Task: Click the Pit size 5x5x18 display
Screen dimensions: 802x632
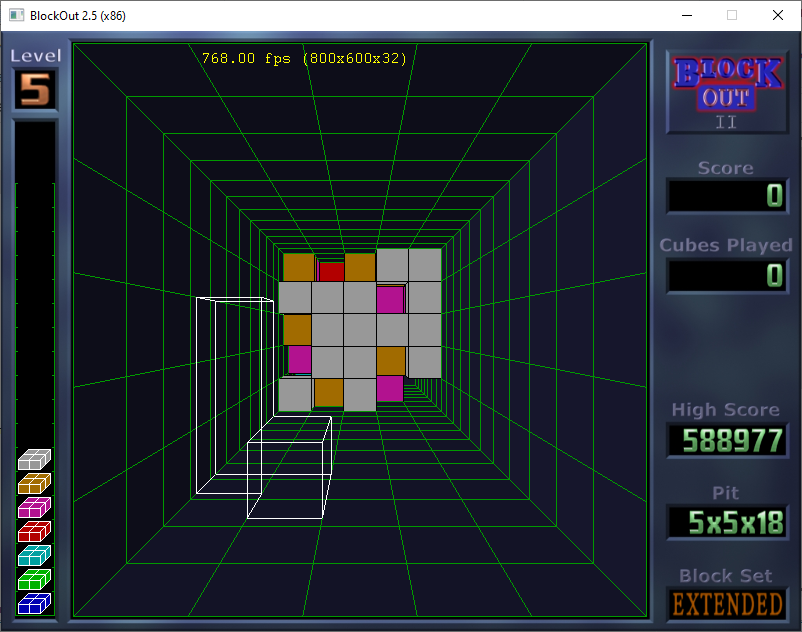Action: (727, 523)
